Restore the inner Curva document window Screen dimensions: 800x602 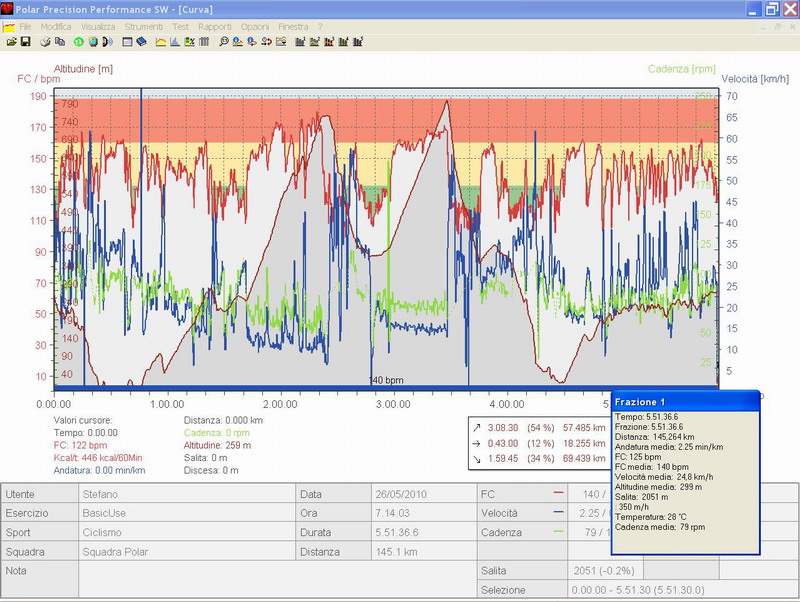click(778, 27)
